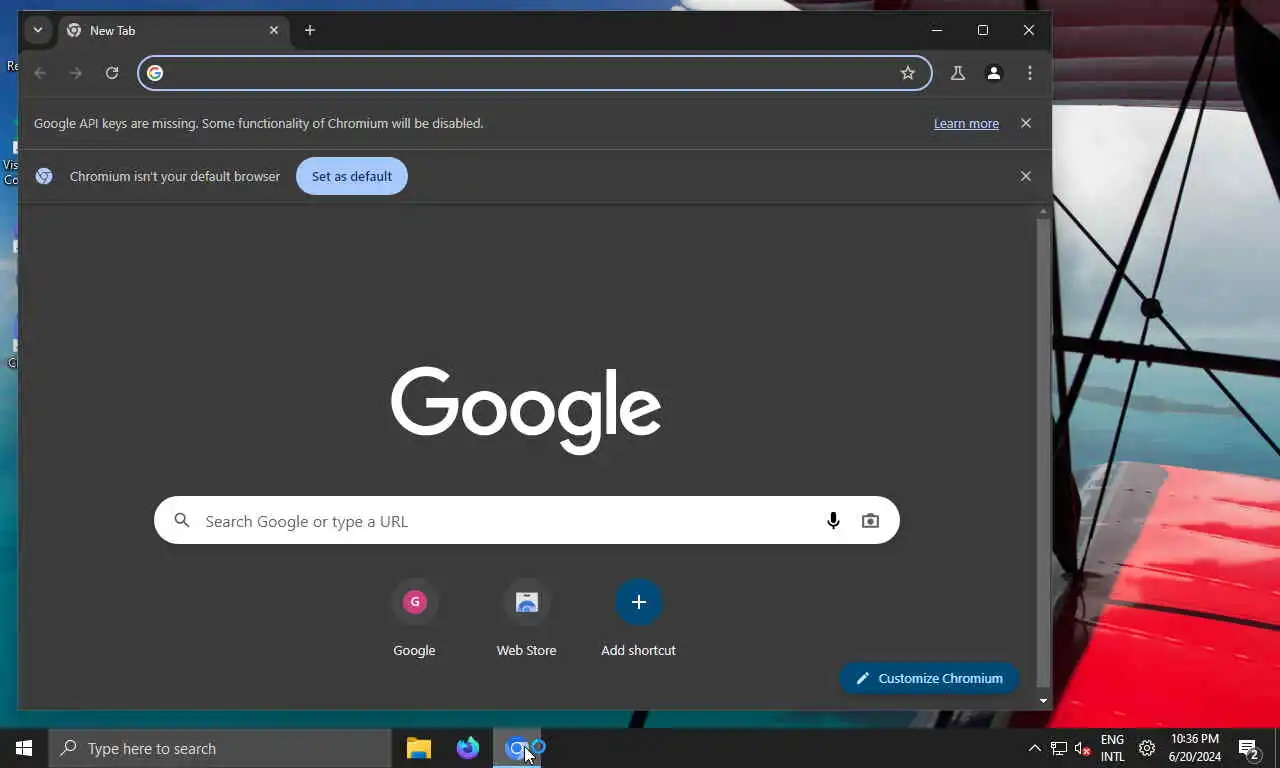The width and height of the screenshot is (1280, 768).
Task: Select the New Tab tab
Action: pyautogui.click(x=173, y=30)
